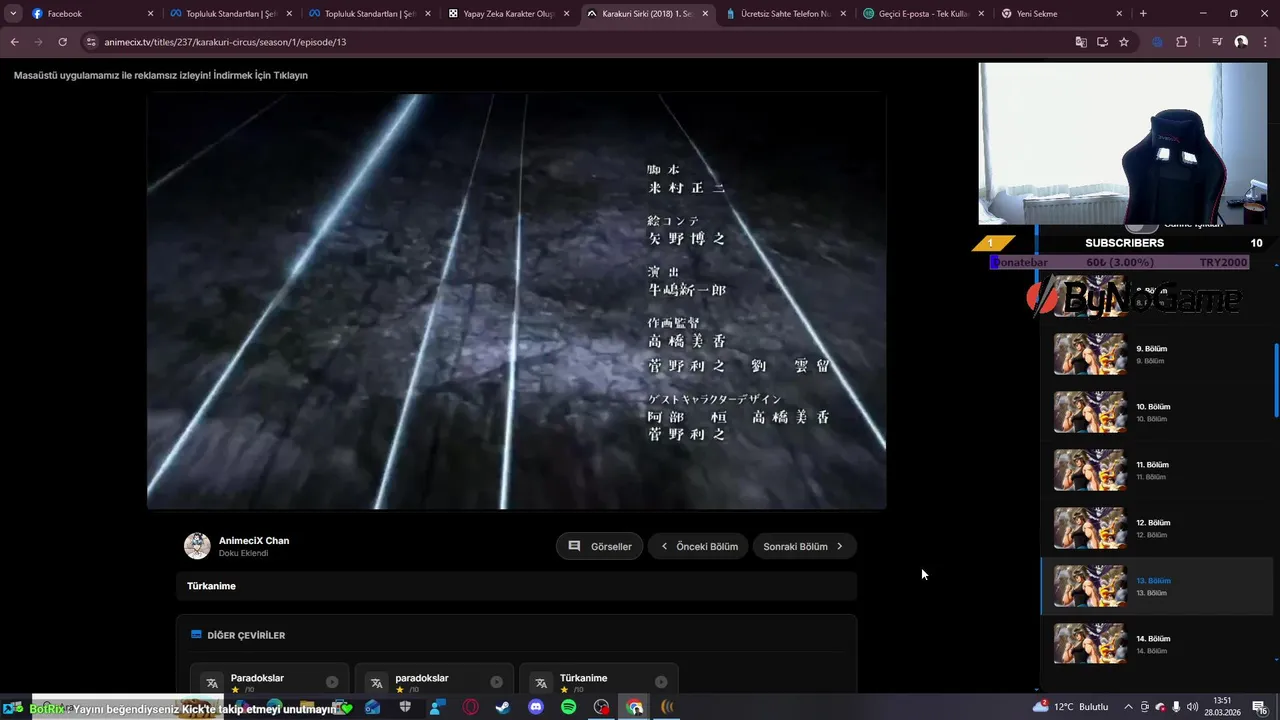Open the AnimeciX Chan avatar
Image resolution: width=1280 pixels, height=720 pixels.
(197, 546)
